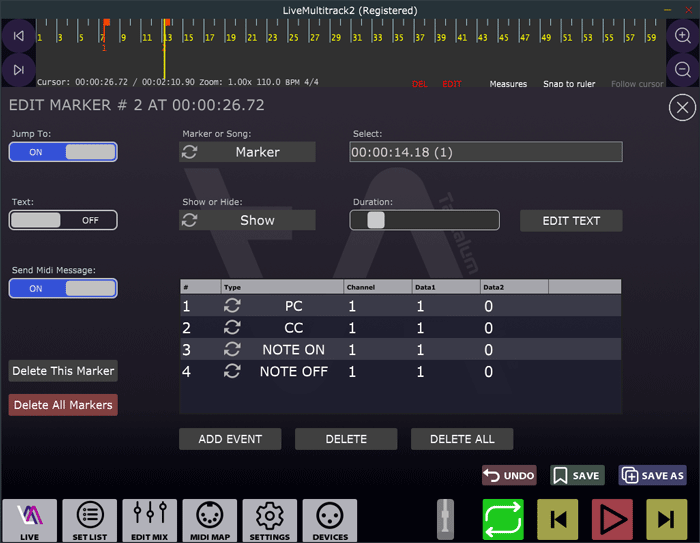Click measure 29 on the ruler

click(x=336, y=38)
